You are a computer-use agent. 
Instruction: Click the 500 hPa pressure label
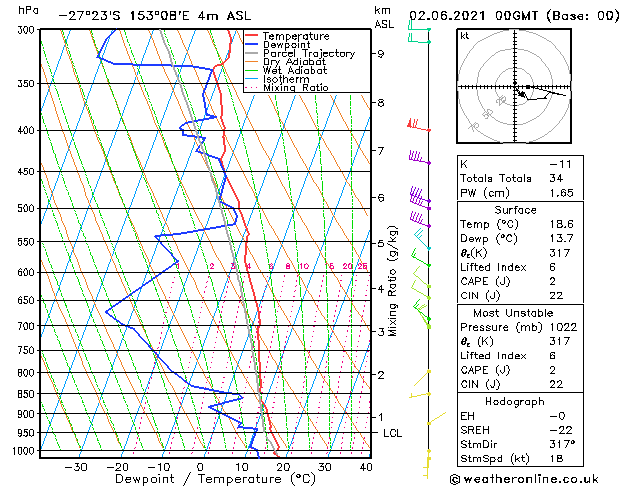point(28,209)
